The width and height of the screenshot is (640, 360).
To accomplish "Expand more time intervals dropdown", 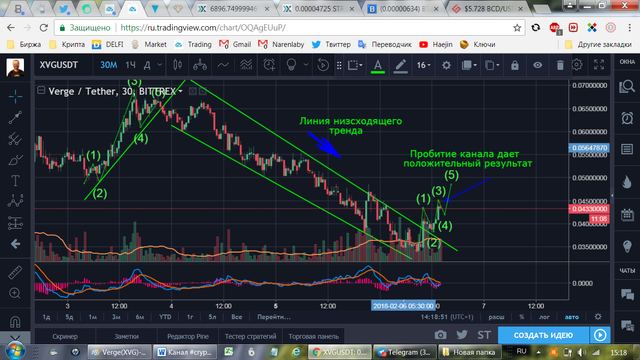I will click(160, 65).
